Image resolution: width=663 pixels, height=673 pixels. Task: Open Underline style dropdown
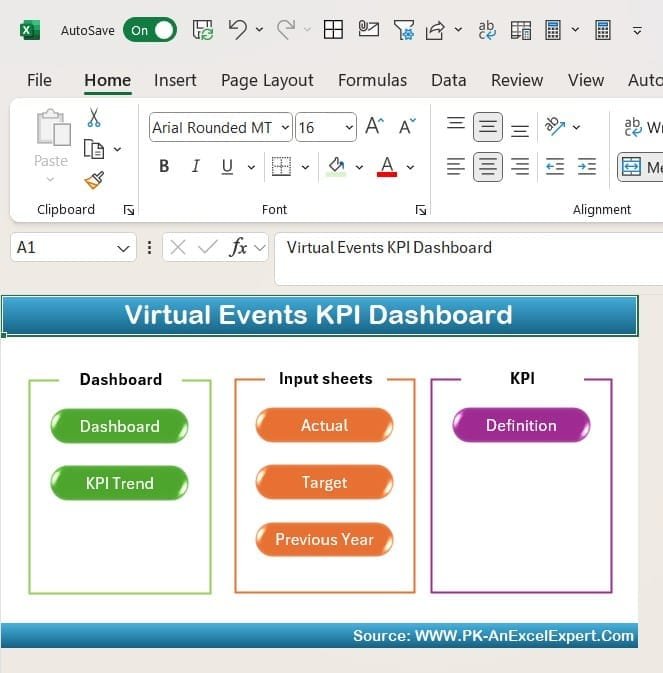251,167
